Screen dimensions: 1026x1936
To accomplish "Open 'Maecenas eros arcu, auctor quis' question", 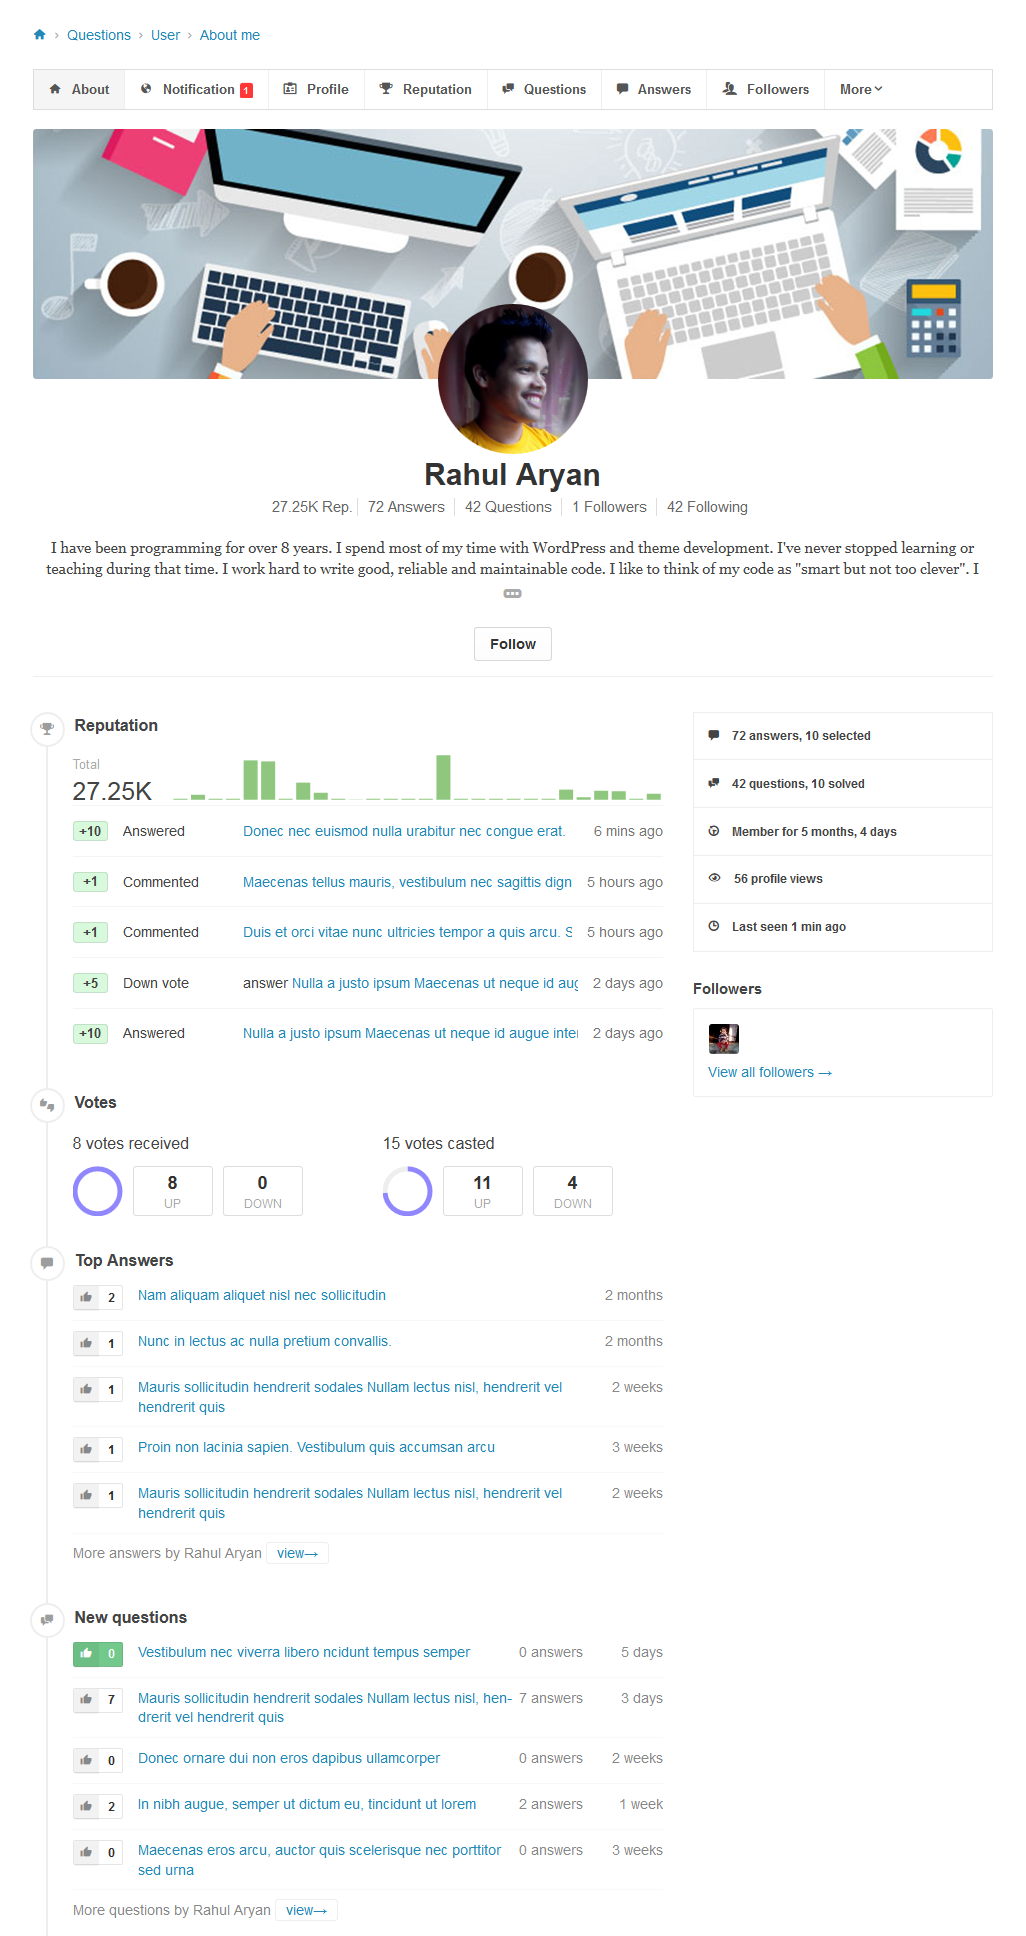I will (x=320, y=1860).
